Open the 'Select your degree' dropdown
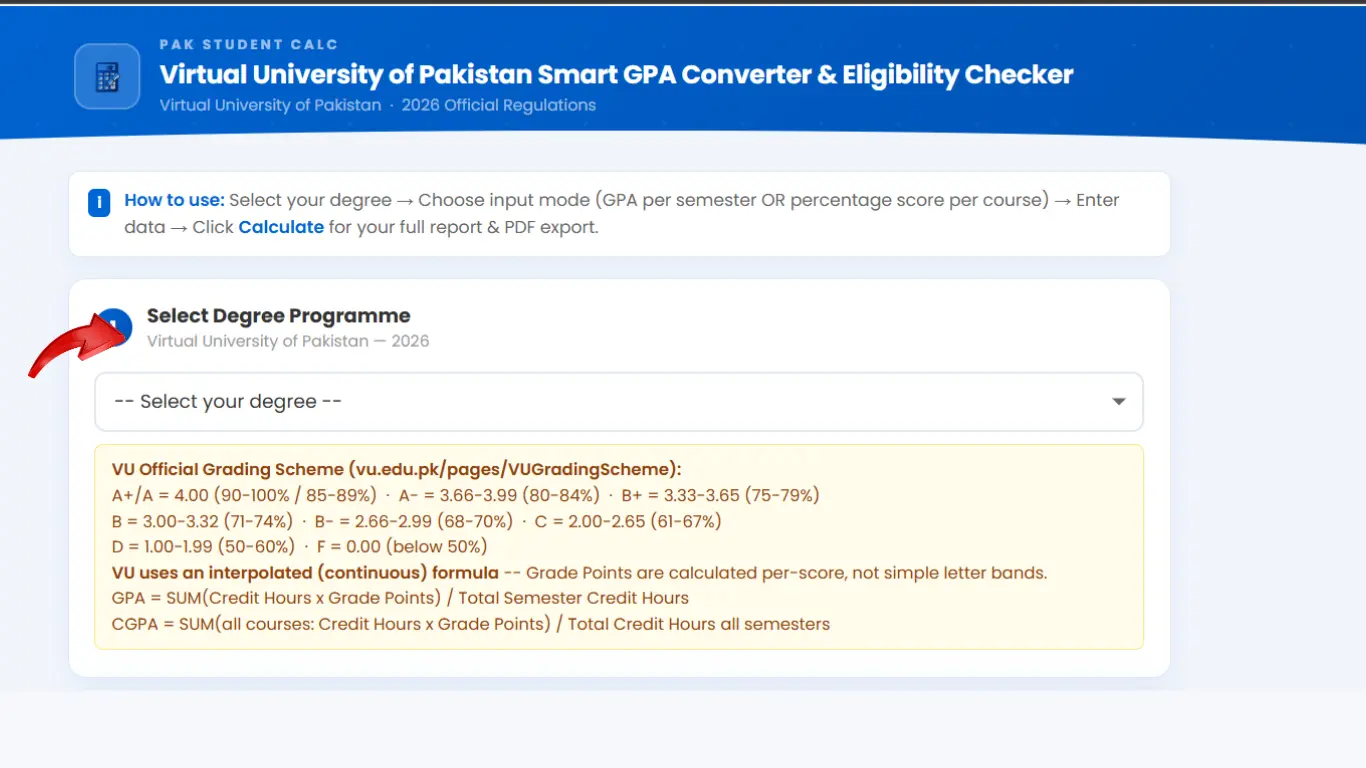This screenshot has width=1366, height=768. pos(618,401)
